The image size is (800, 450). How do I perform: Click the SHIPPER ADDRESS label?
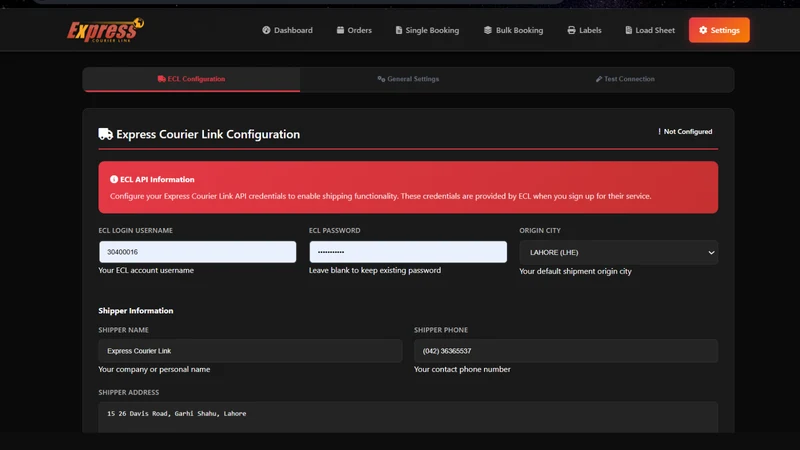(x=129, y=392)
